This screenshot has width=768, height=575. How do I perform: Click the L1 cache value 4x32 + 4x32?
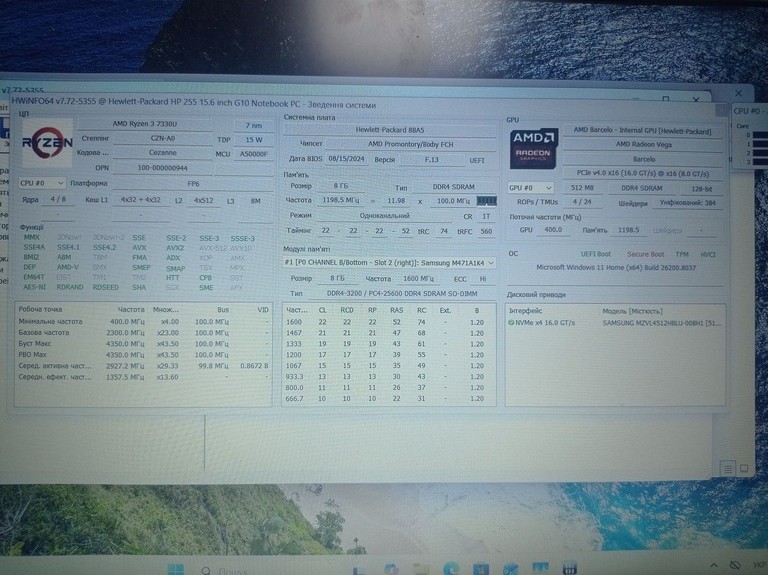[x=141, y=200]
